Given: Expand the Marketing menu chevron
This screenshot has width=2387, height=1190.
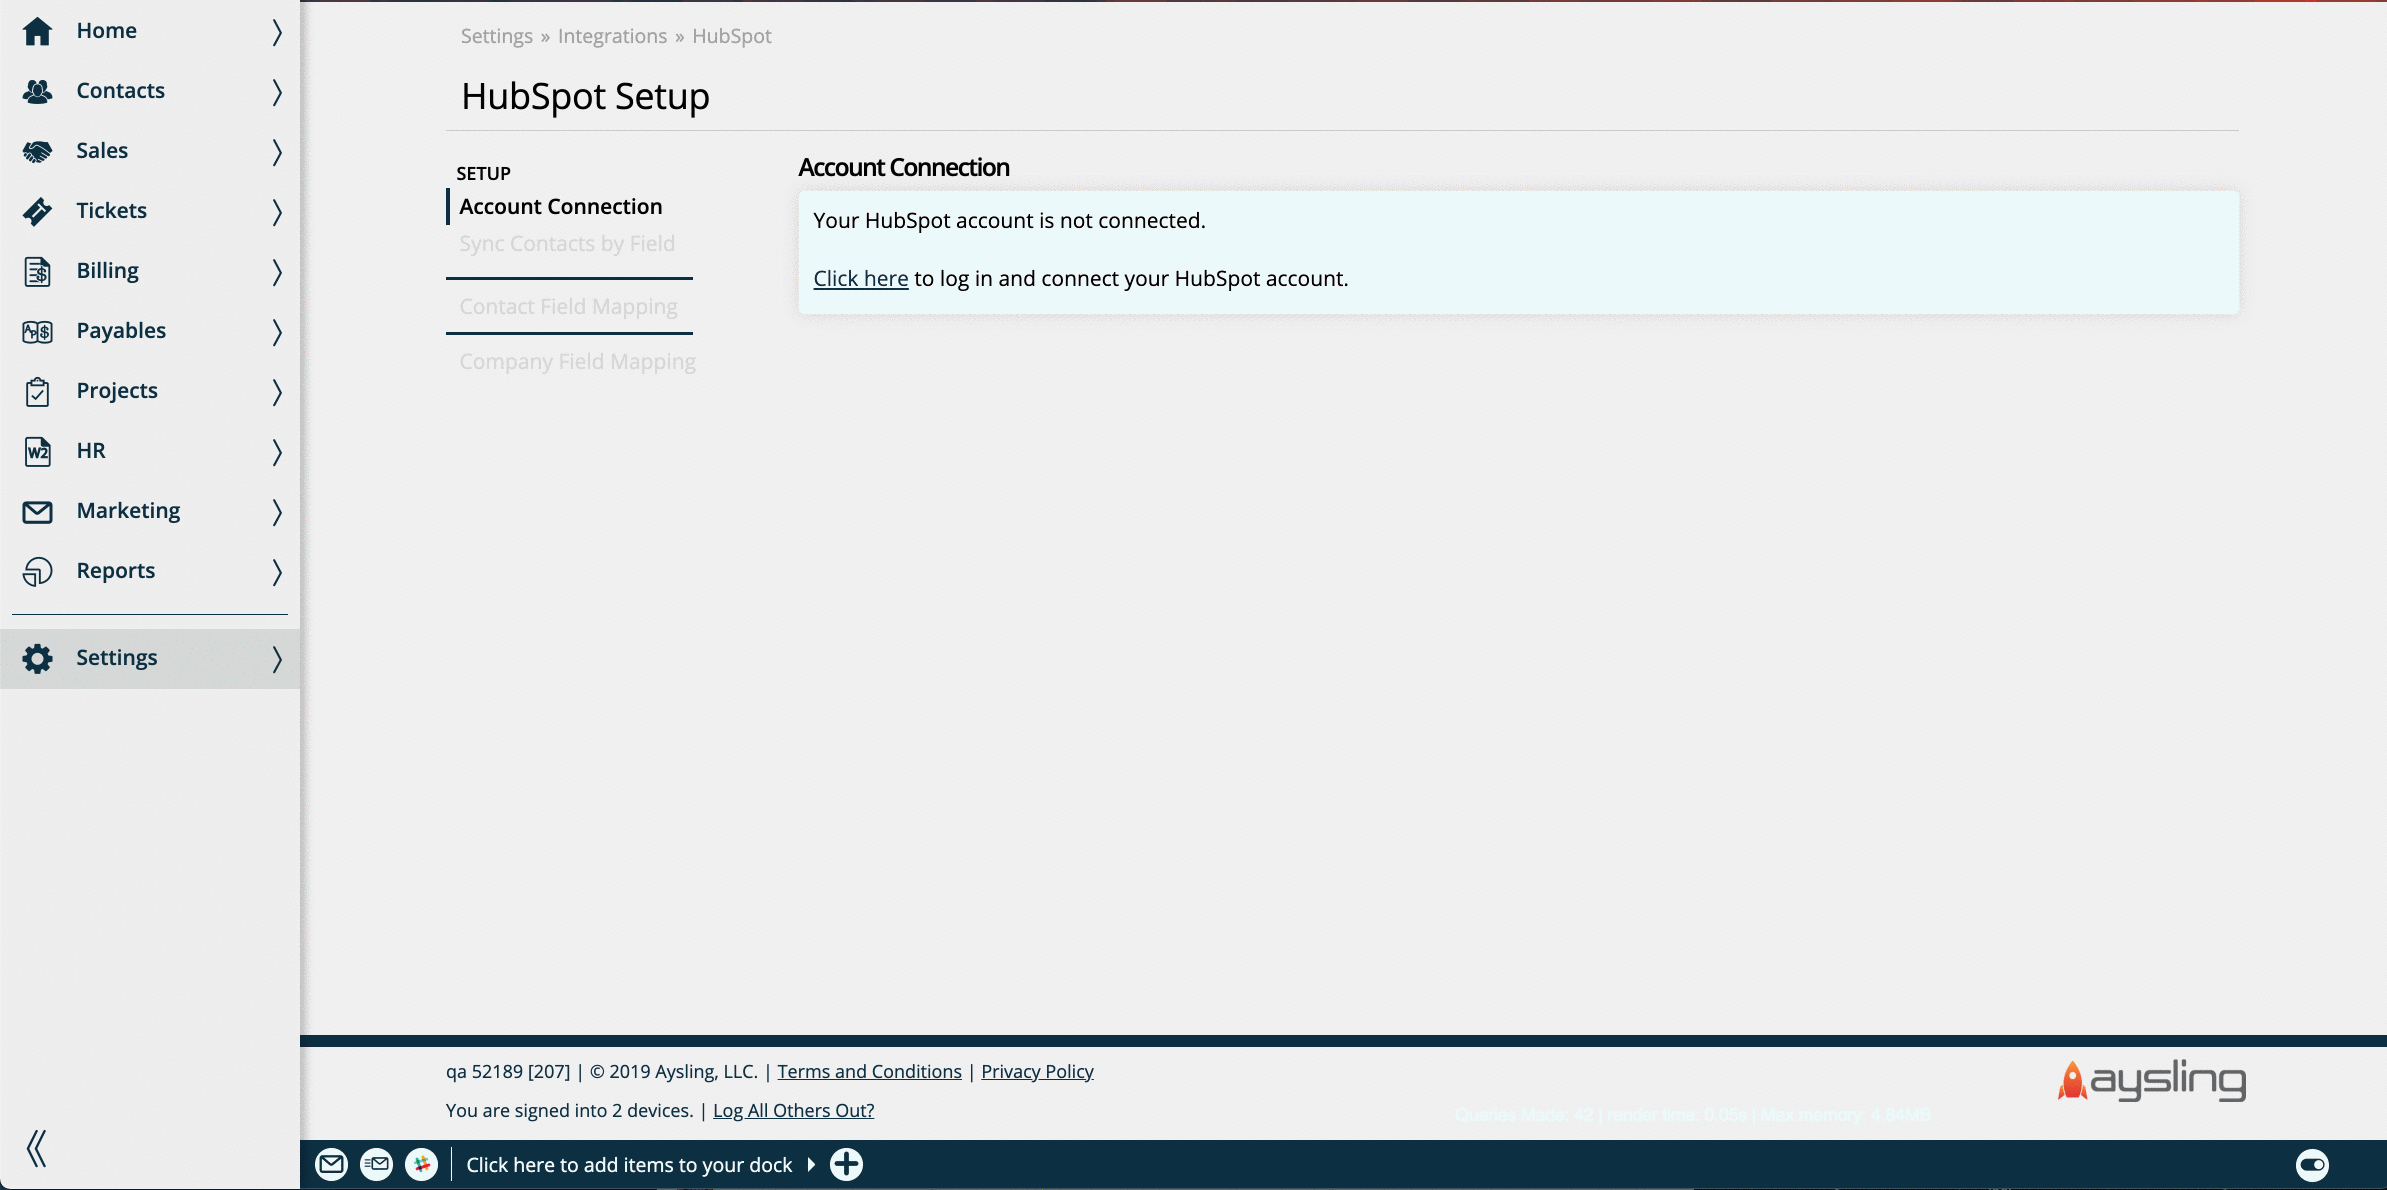Looking at the screenshot, I should [277, 512].
